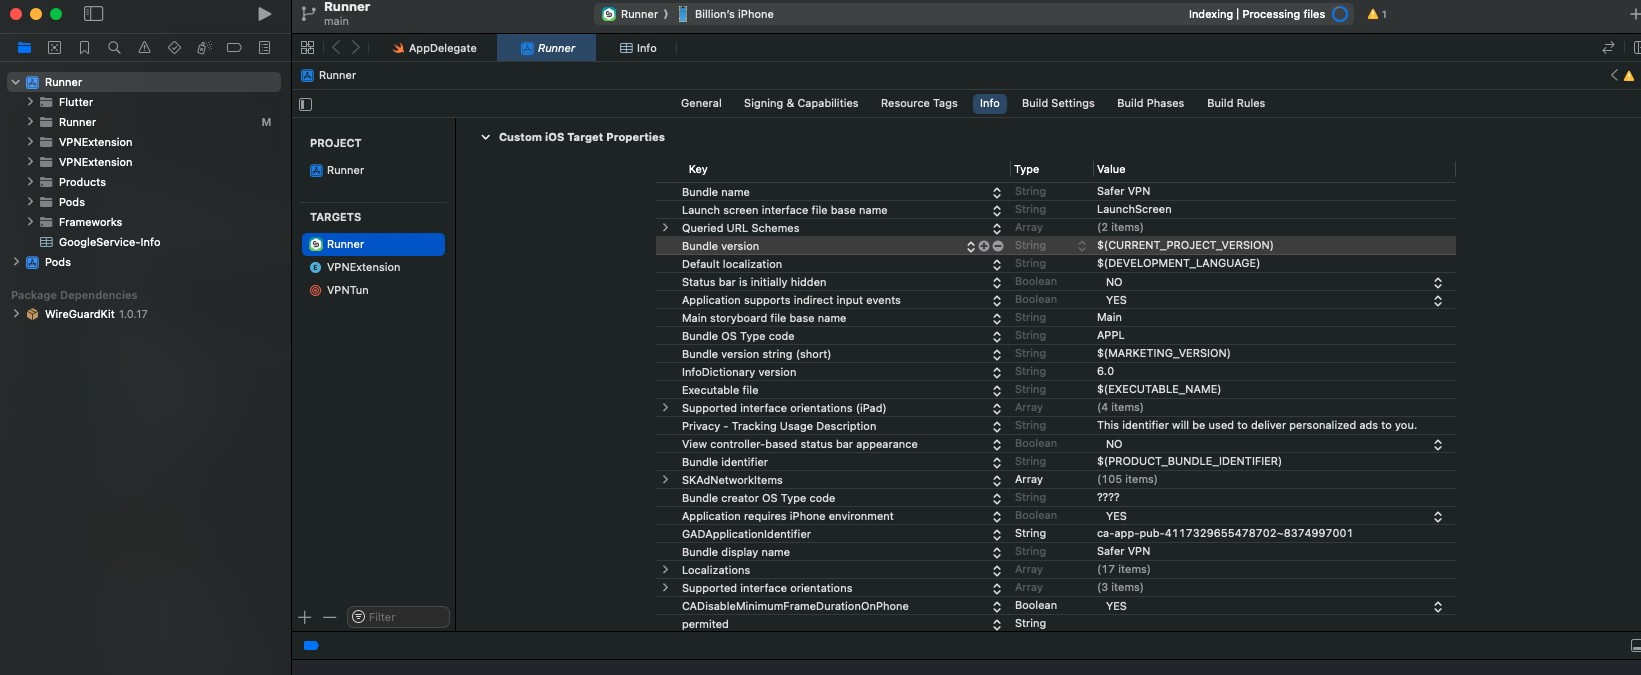Click the GADApplicationIdentifier value
Screen dimensions: 1641x675
(1225, 533)
